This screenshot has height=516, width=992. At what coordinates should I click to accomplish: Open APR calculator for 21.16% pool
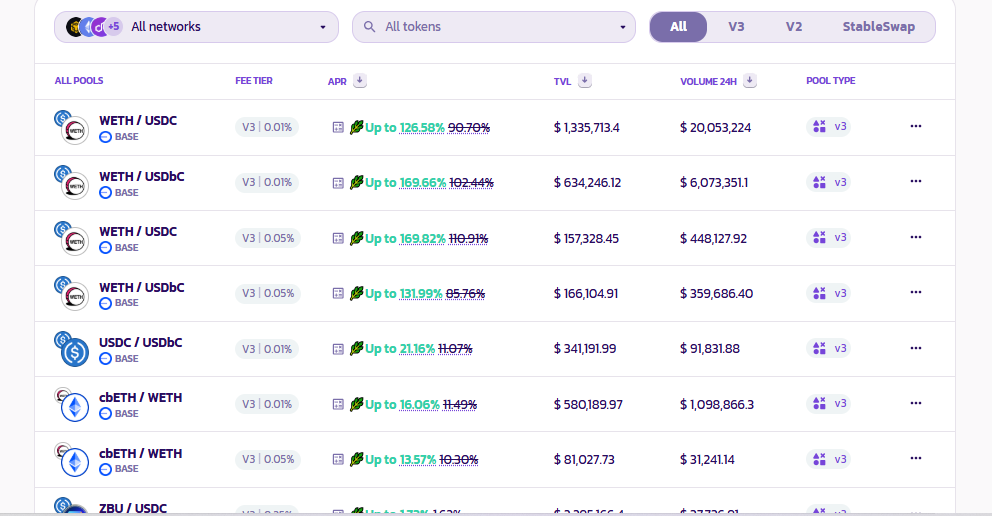coord(338,349)
